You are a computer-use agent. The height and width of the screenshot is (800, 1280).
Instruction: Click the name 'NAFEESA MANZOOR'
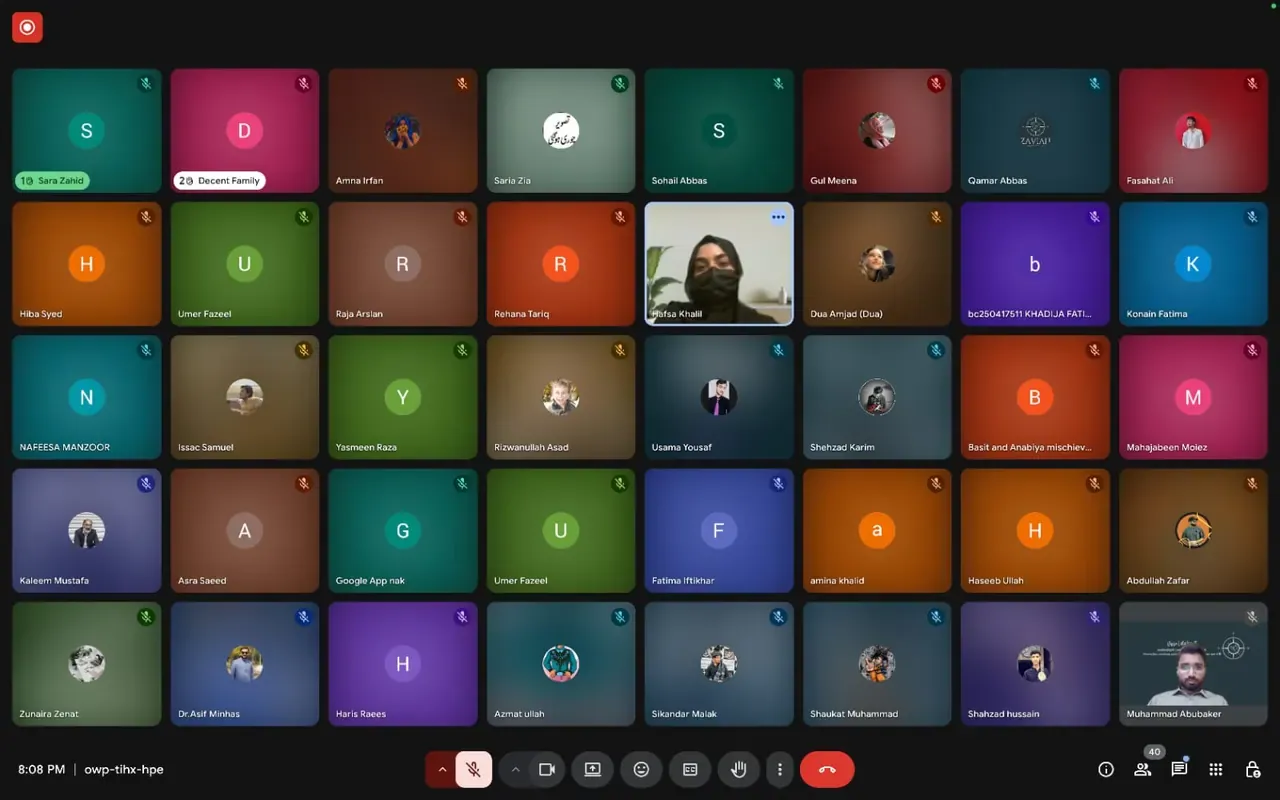[x=65, y=447]
